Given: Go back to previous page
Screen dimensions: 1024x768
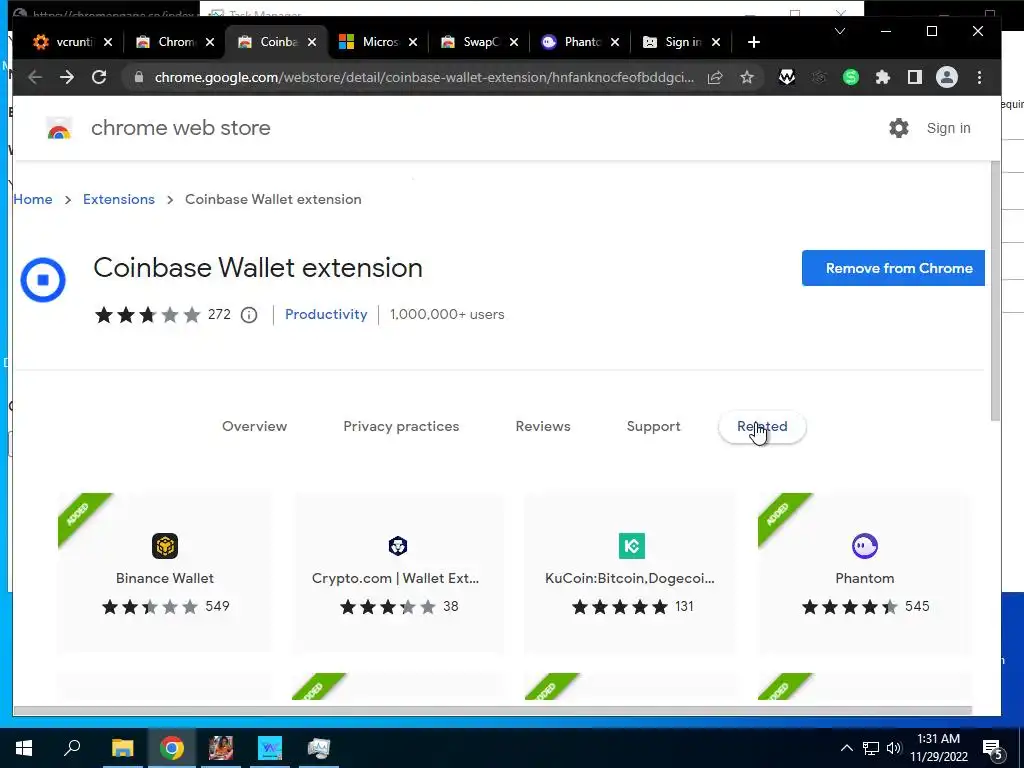Looking at the screenshot, I should coord(35,77).
